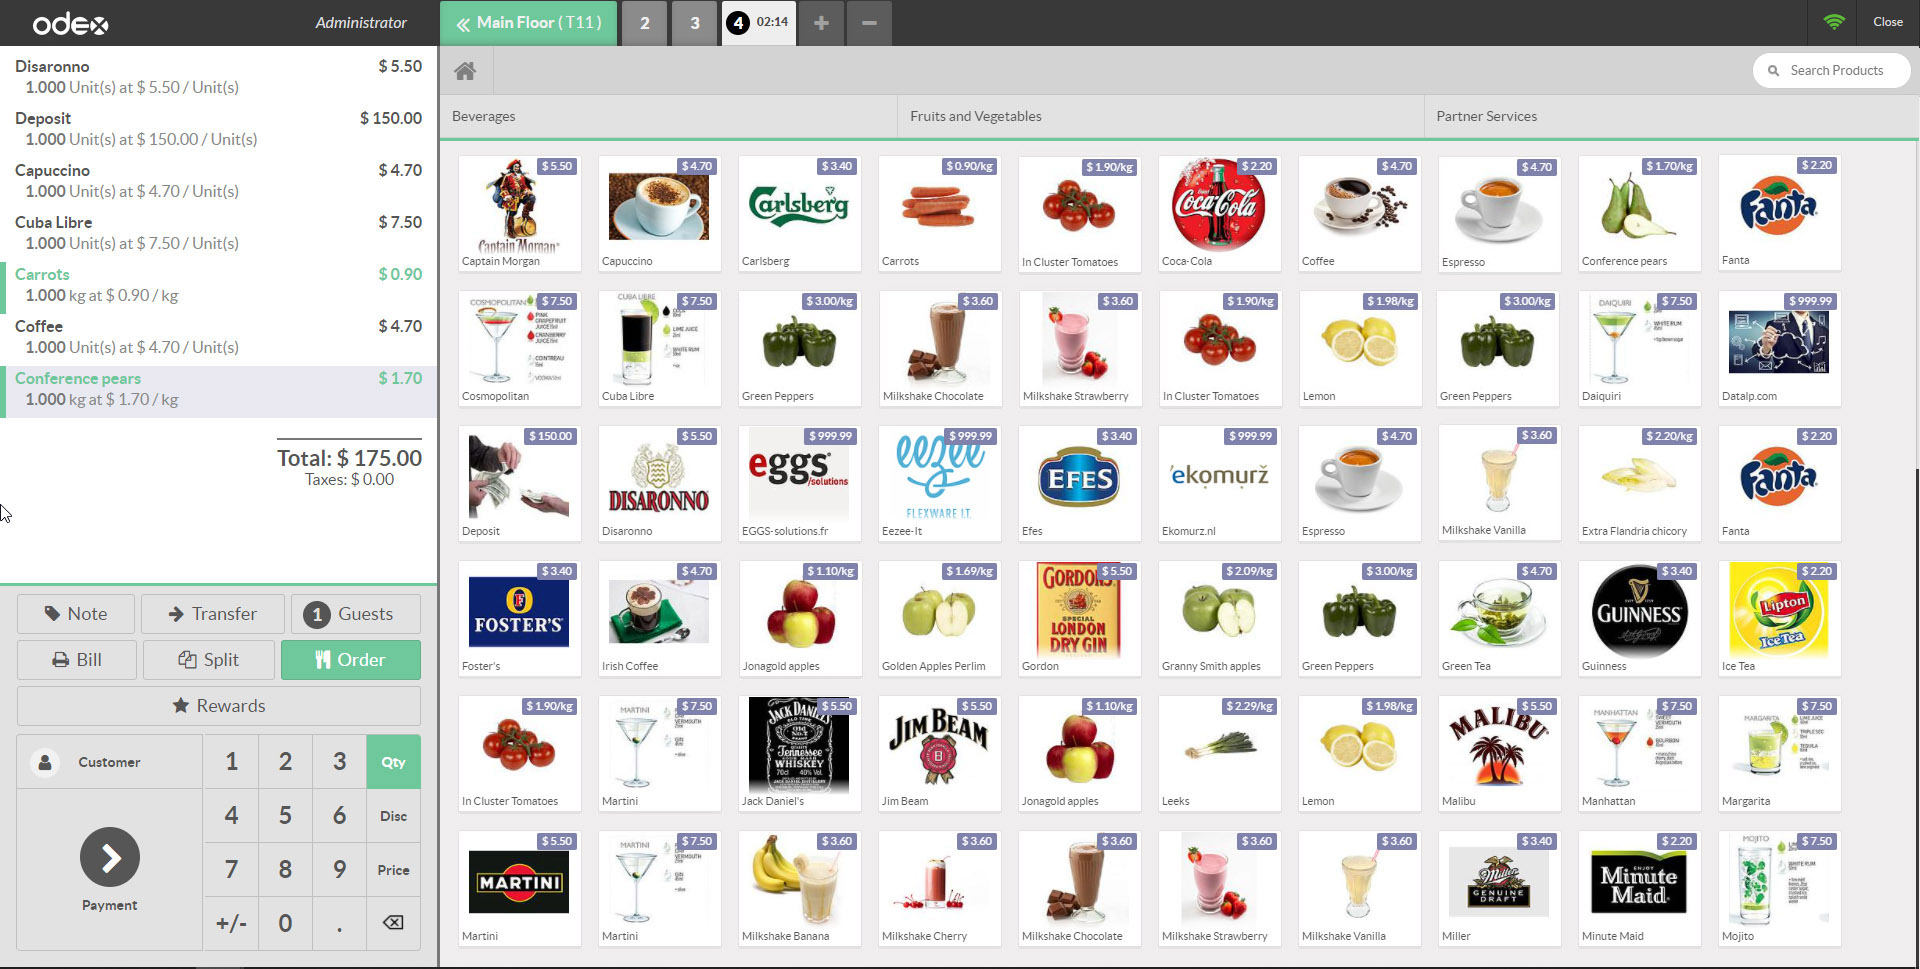
Task: Select the Deposit order line
Action: (218, 128)
